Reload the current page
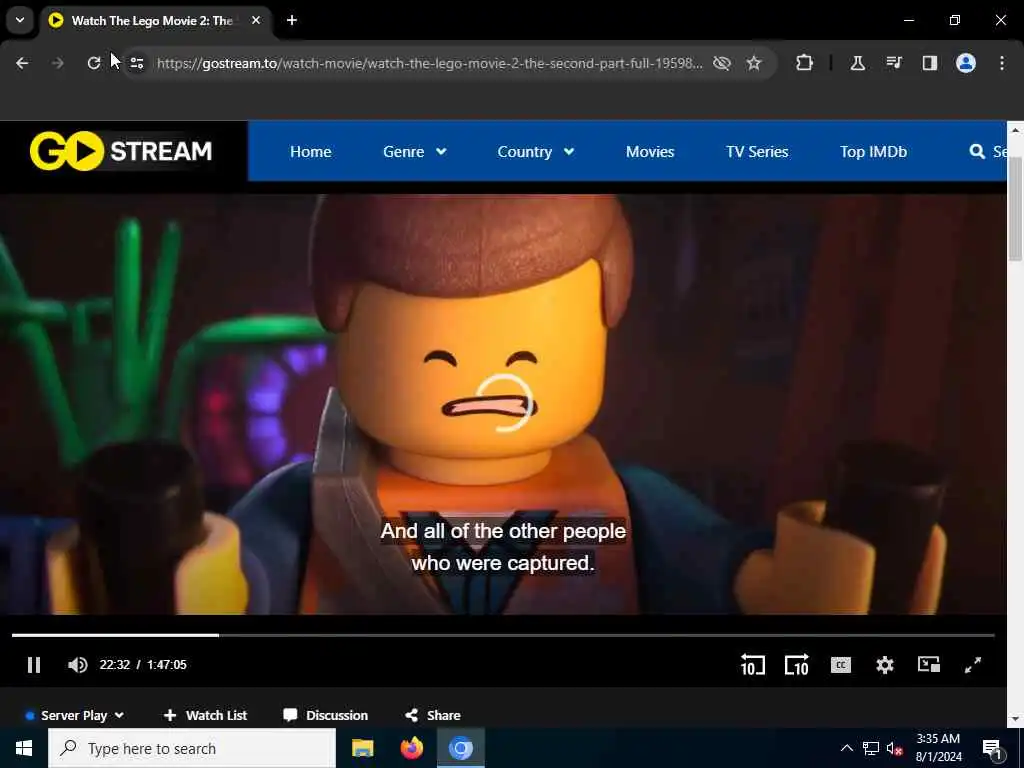1024x768 pixels. point(94,63)
